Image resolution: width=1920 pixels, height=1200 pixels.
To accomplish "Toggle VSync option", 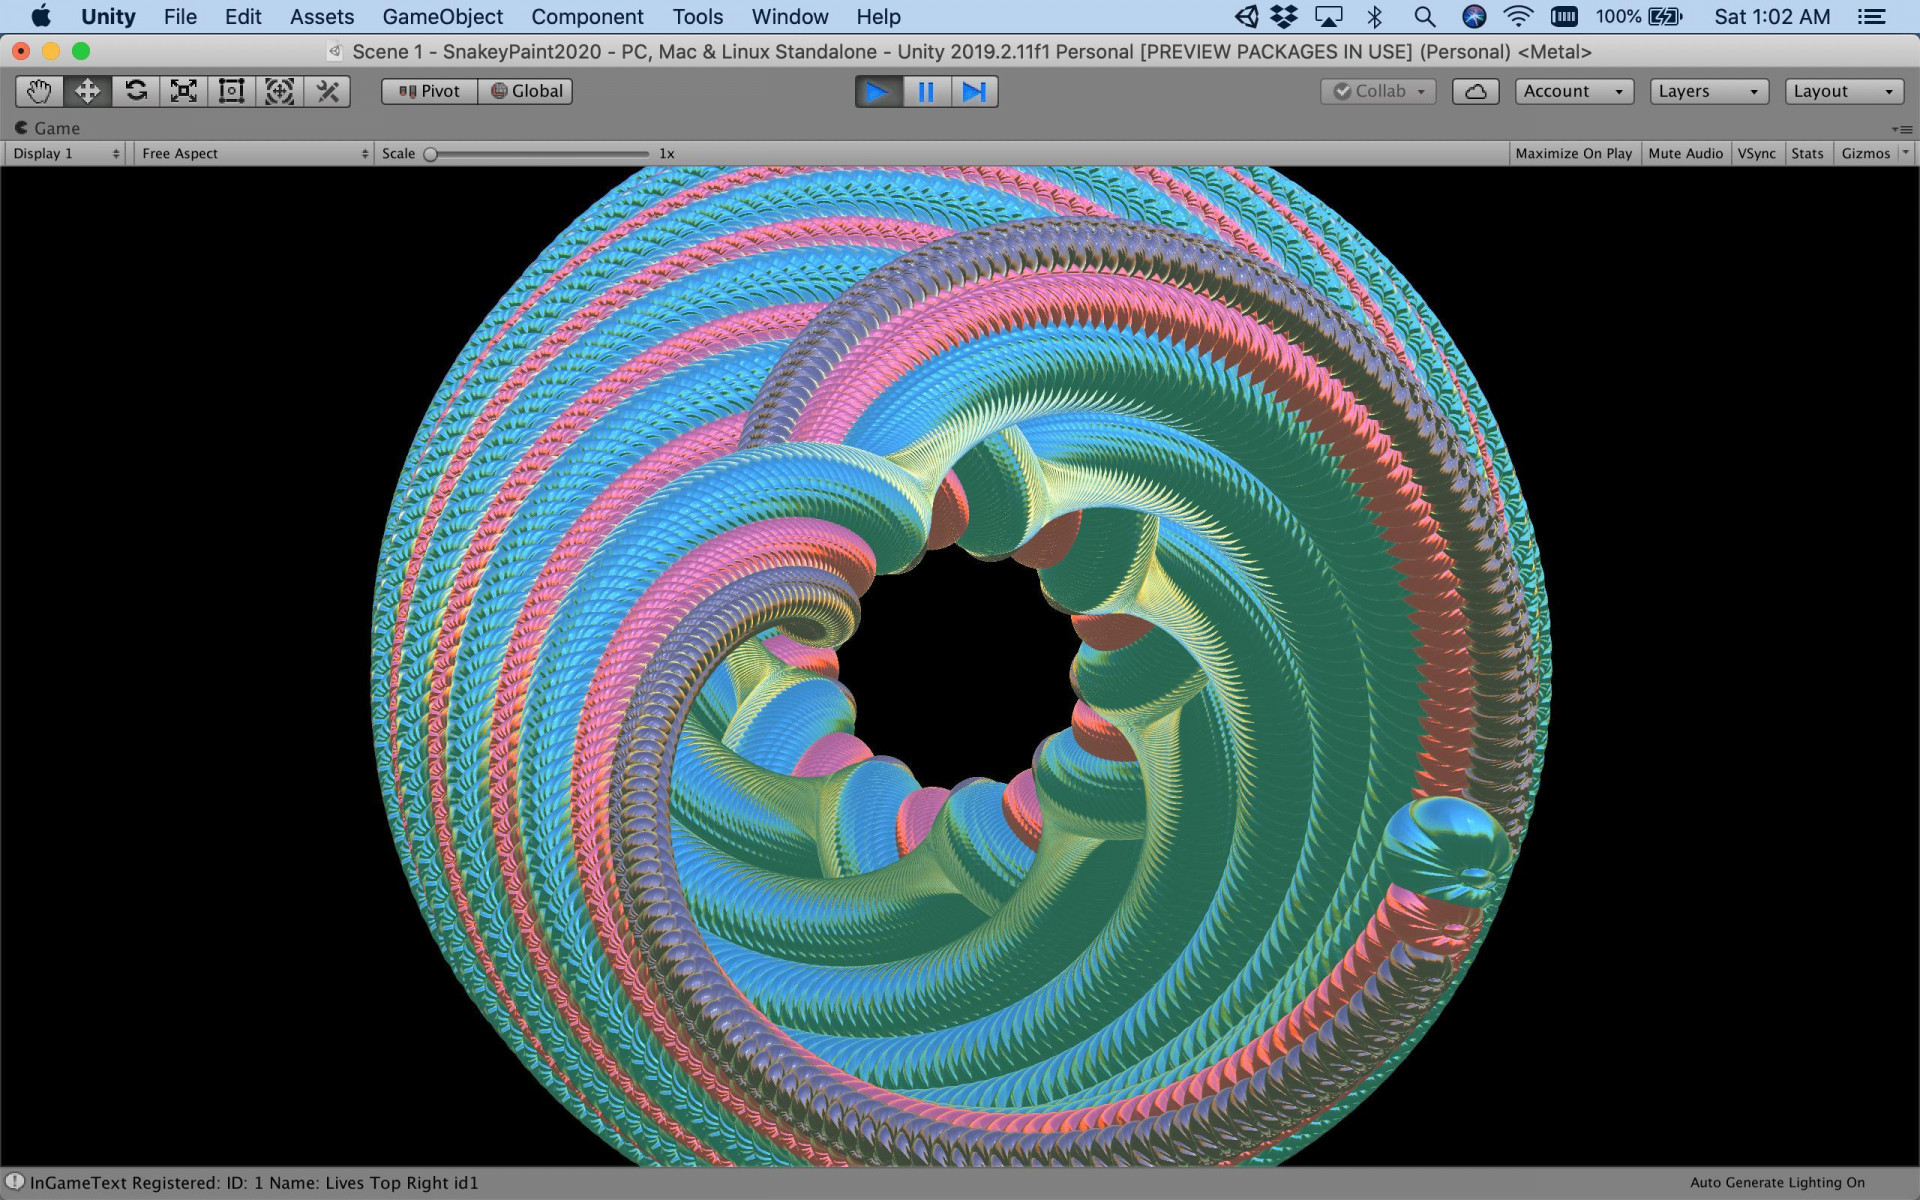I will [x=1756, y=153].
